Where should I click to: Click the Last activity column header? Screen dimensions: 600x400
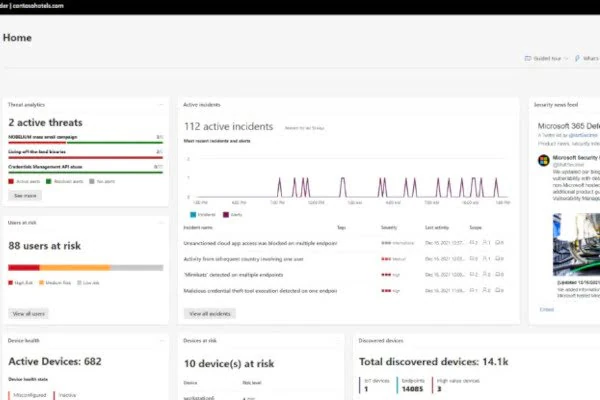437,227
